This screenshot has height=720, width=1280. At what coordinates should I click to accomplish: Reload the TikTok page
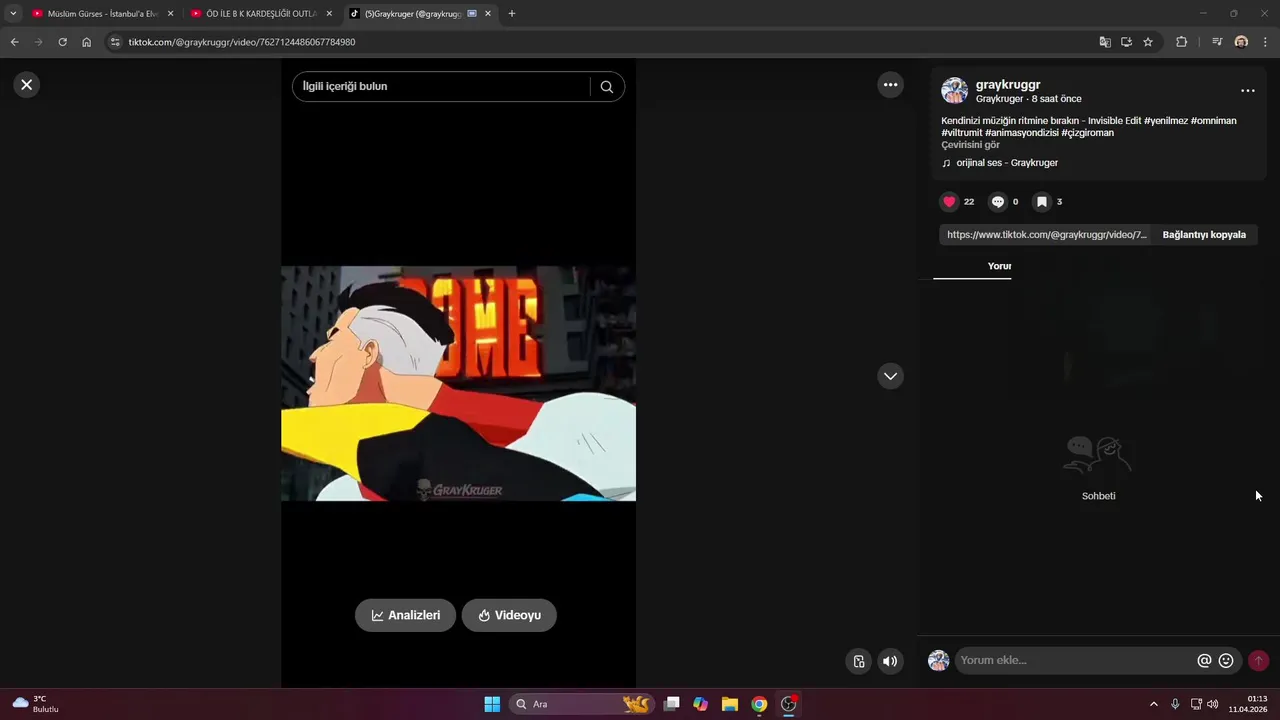pyautogui.click(x=62, y=42)
